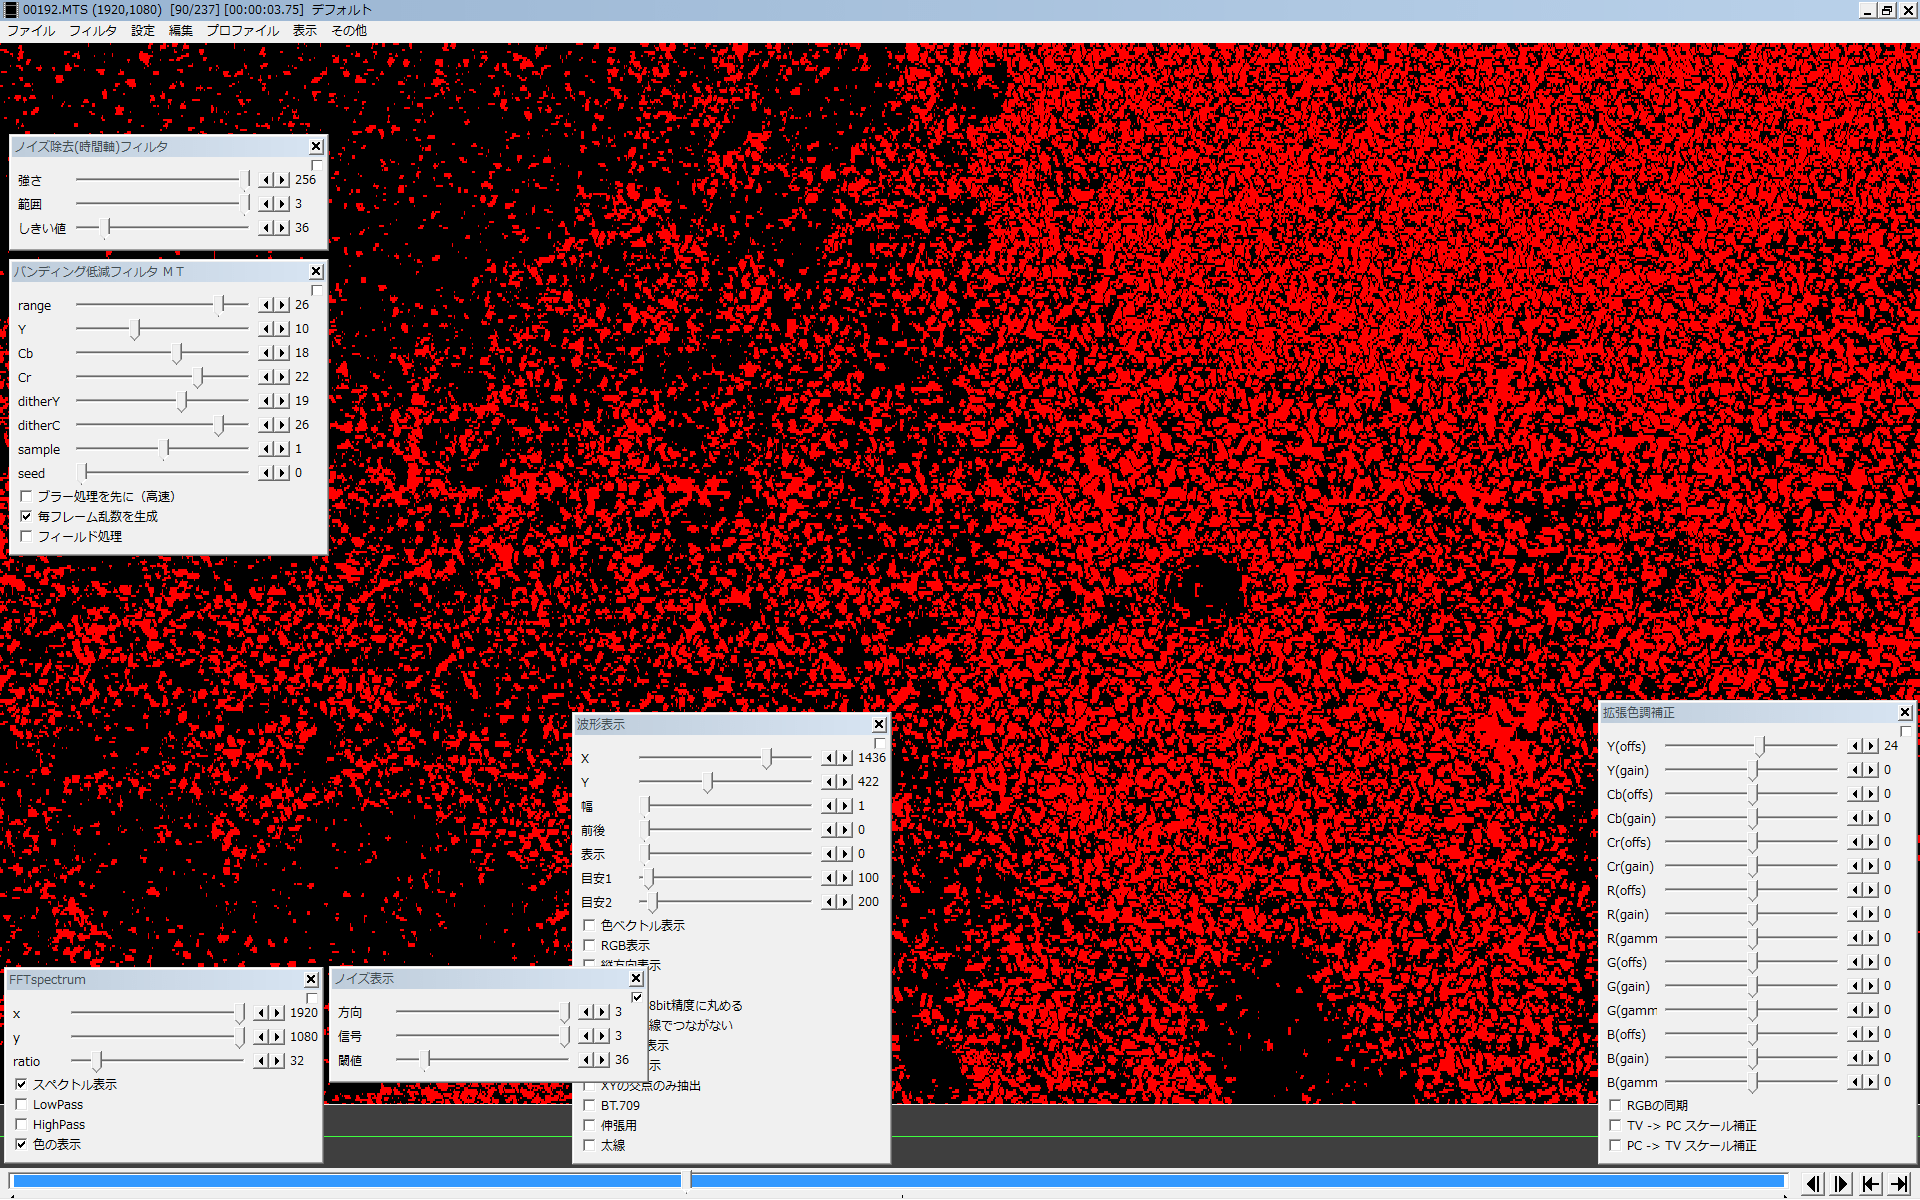Step to the next frame
Viewport: 1920px width, 1200px height.
pos(1841,1184)
